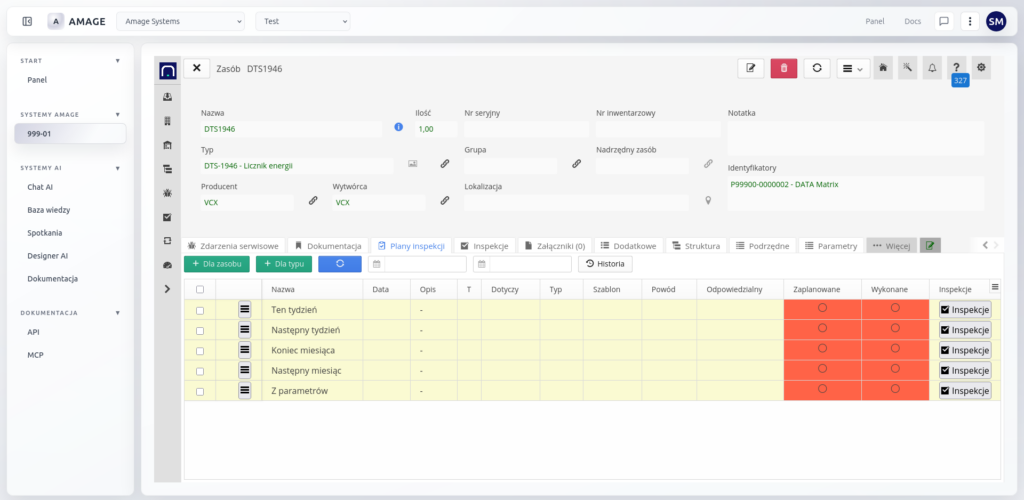Image resolution: width=1024 pixels, height=500 pixels.
Task: Click the location pin icon beside Lokalizacja
Action: (x=708, y=201)
